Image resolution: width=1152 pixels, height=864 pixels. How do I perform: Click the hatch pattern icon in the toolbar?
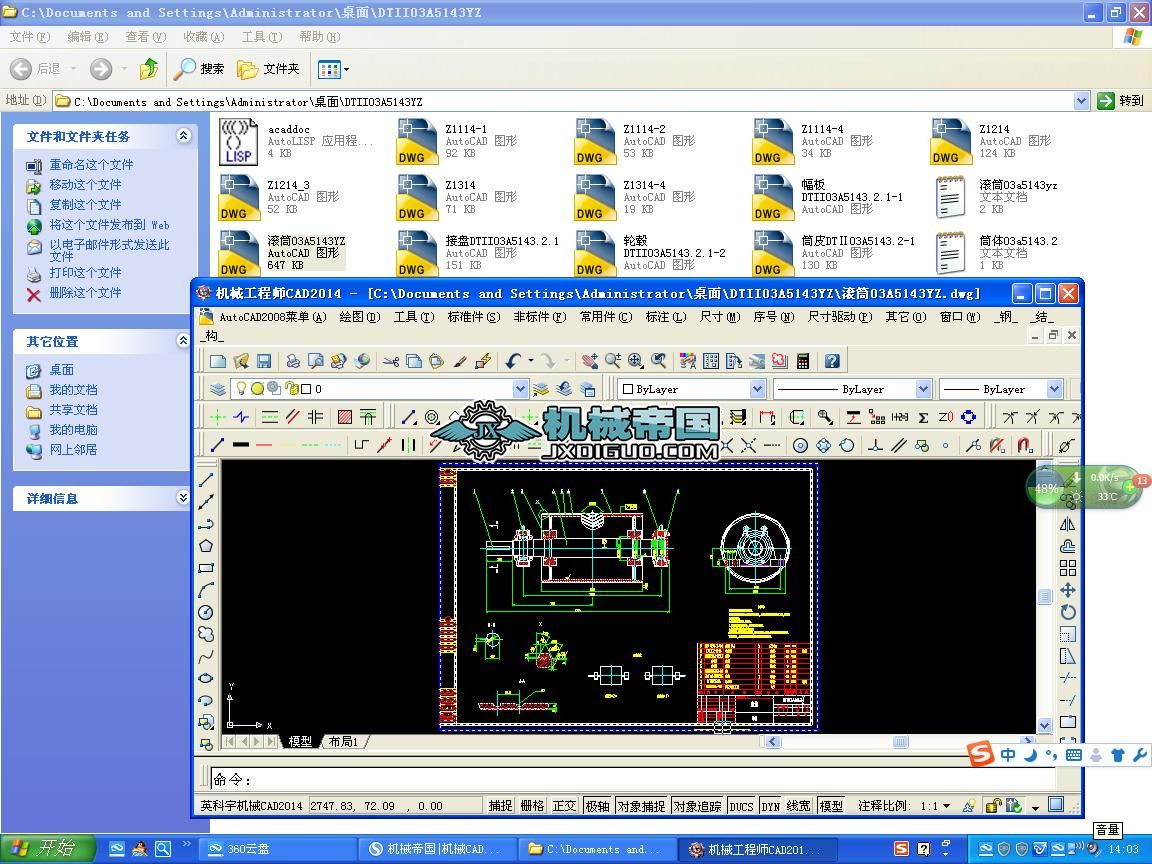345,417
